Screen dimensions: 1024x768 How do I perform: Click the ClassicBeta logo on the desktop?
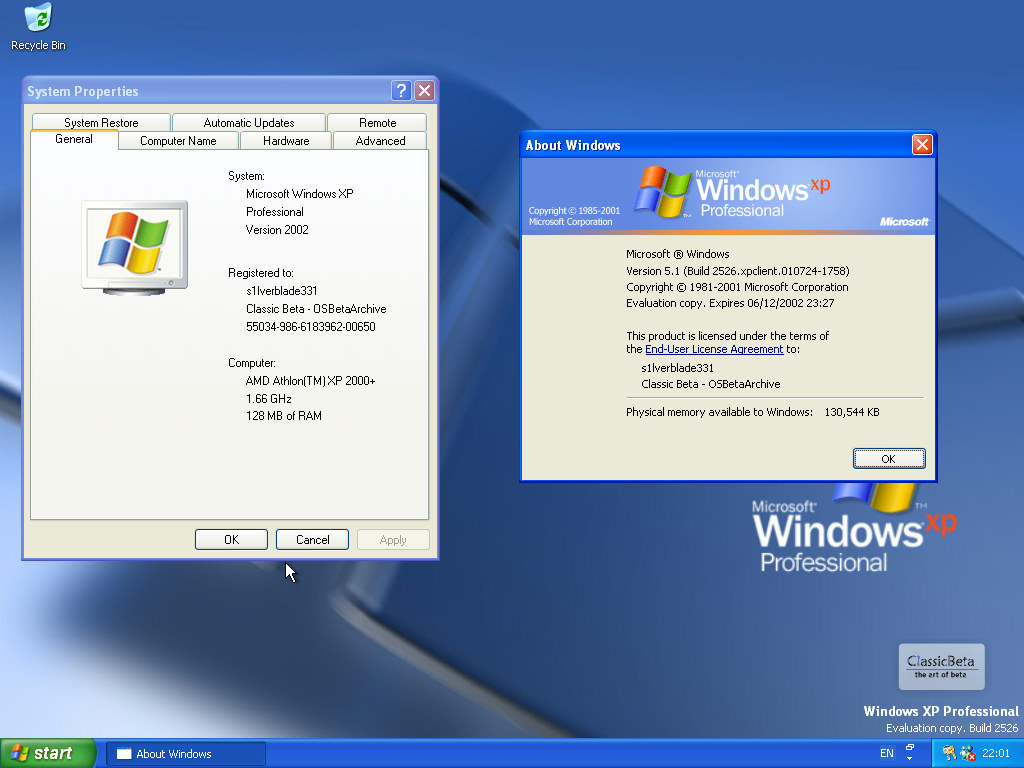click(x=940, y=666)
